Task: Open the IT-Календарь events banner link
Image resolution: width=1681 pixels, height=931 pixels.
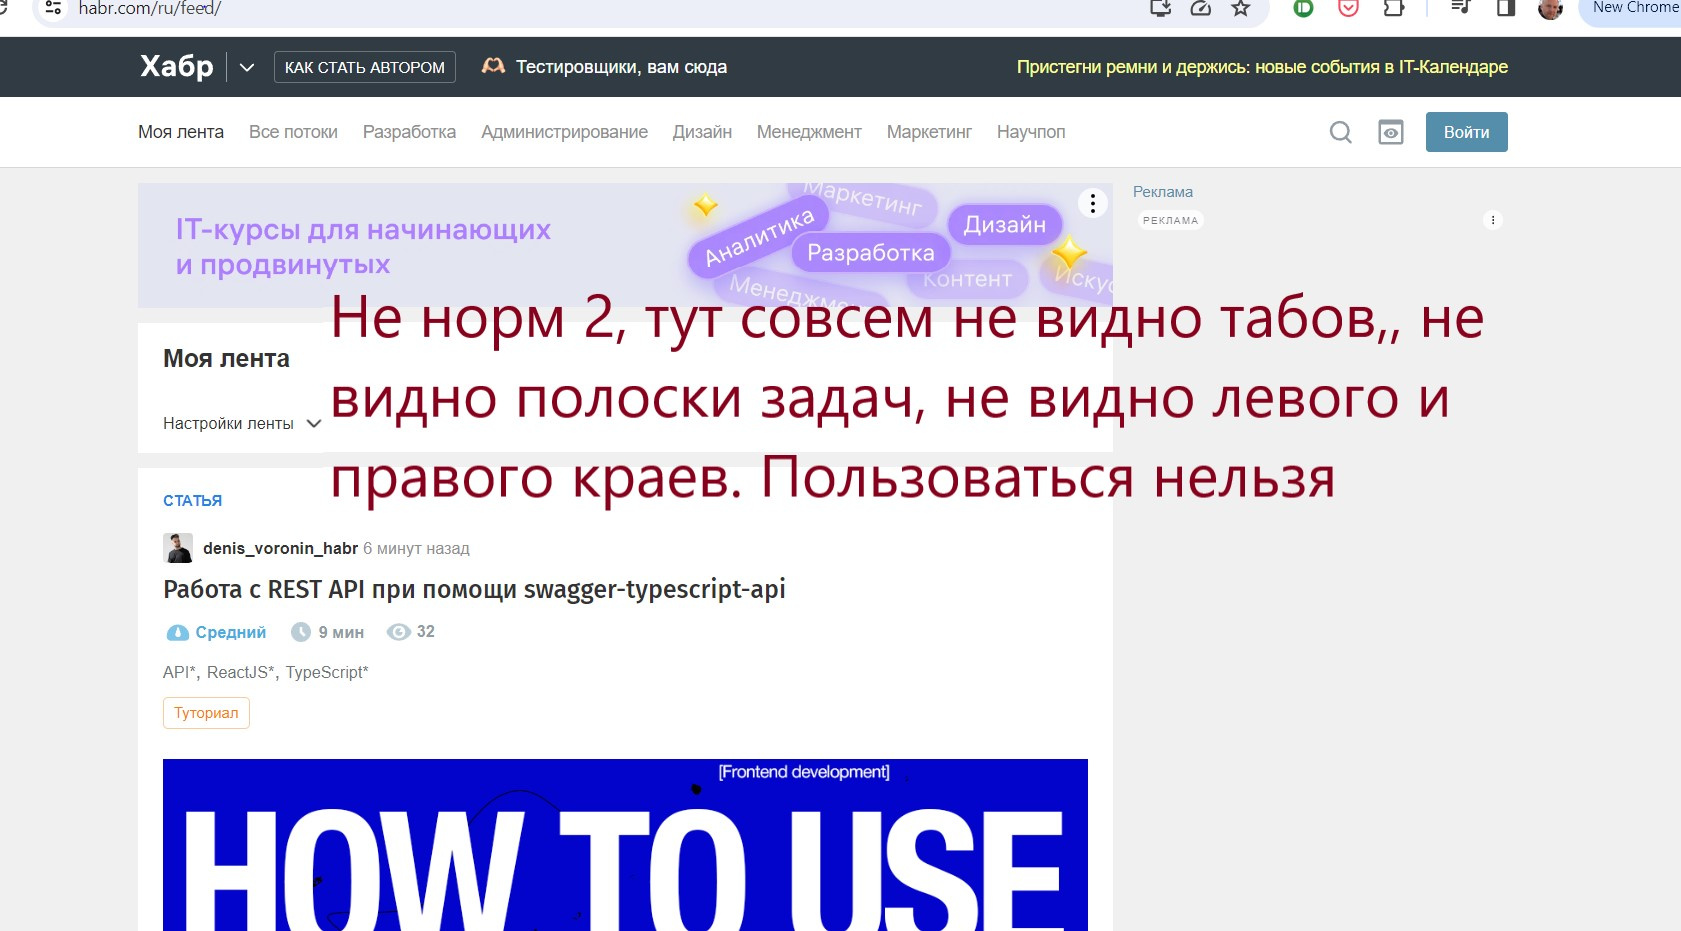Action: pyautogui.click(x=1262, y=67)
